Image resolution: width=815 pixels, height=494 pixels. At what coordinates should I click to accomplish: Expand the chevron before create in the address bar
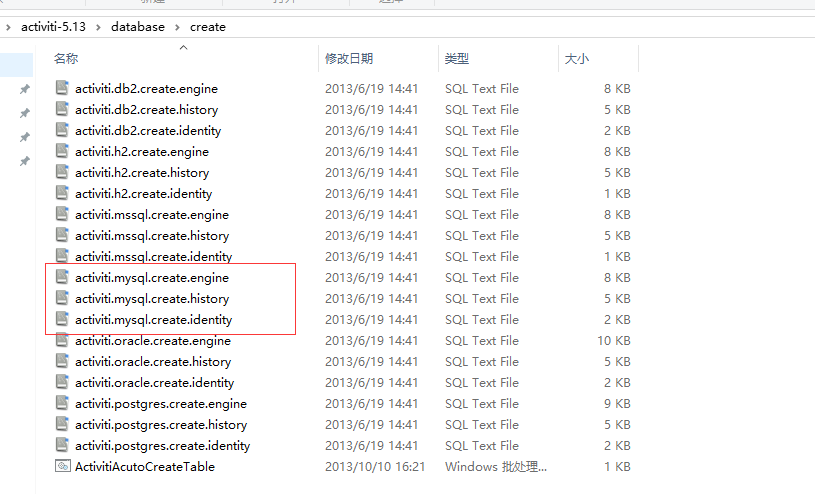(177, 27)
